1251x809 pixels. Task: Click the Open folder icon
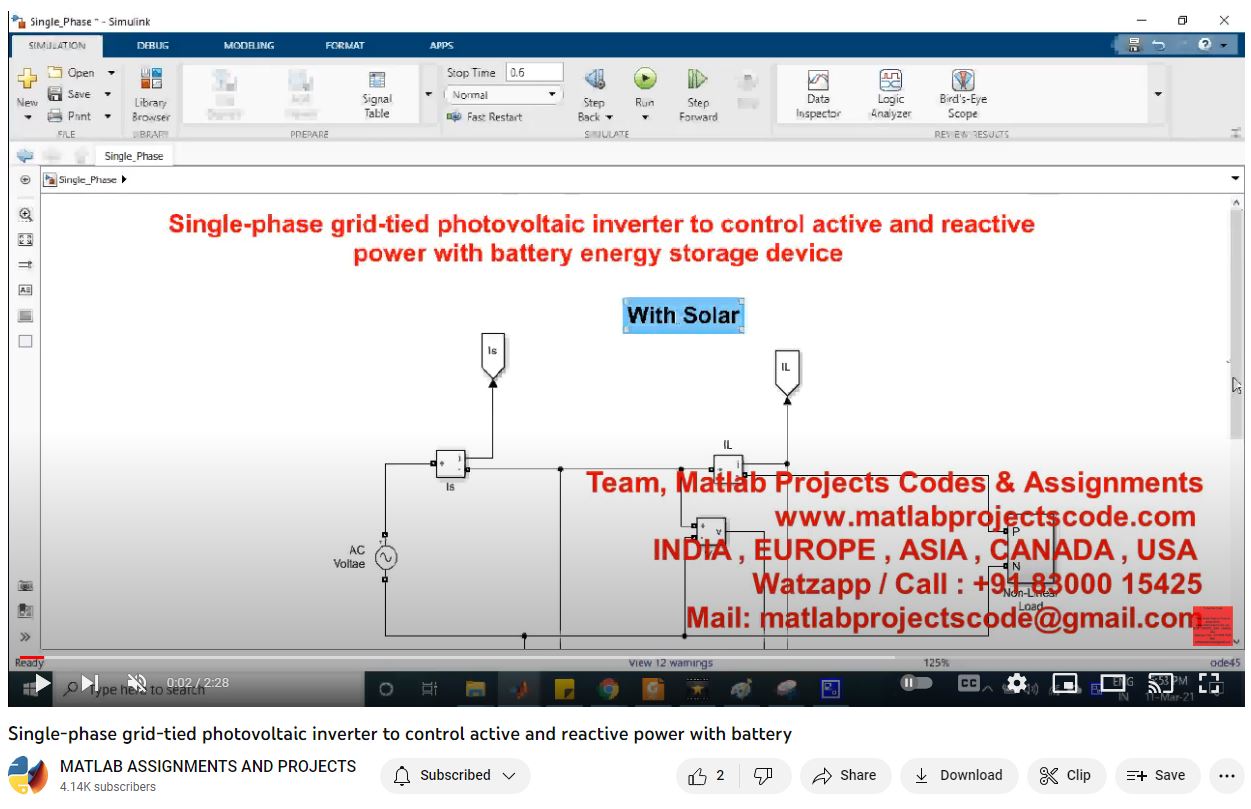[56, 72]
